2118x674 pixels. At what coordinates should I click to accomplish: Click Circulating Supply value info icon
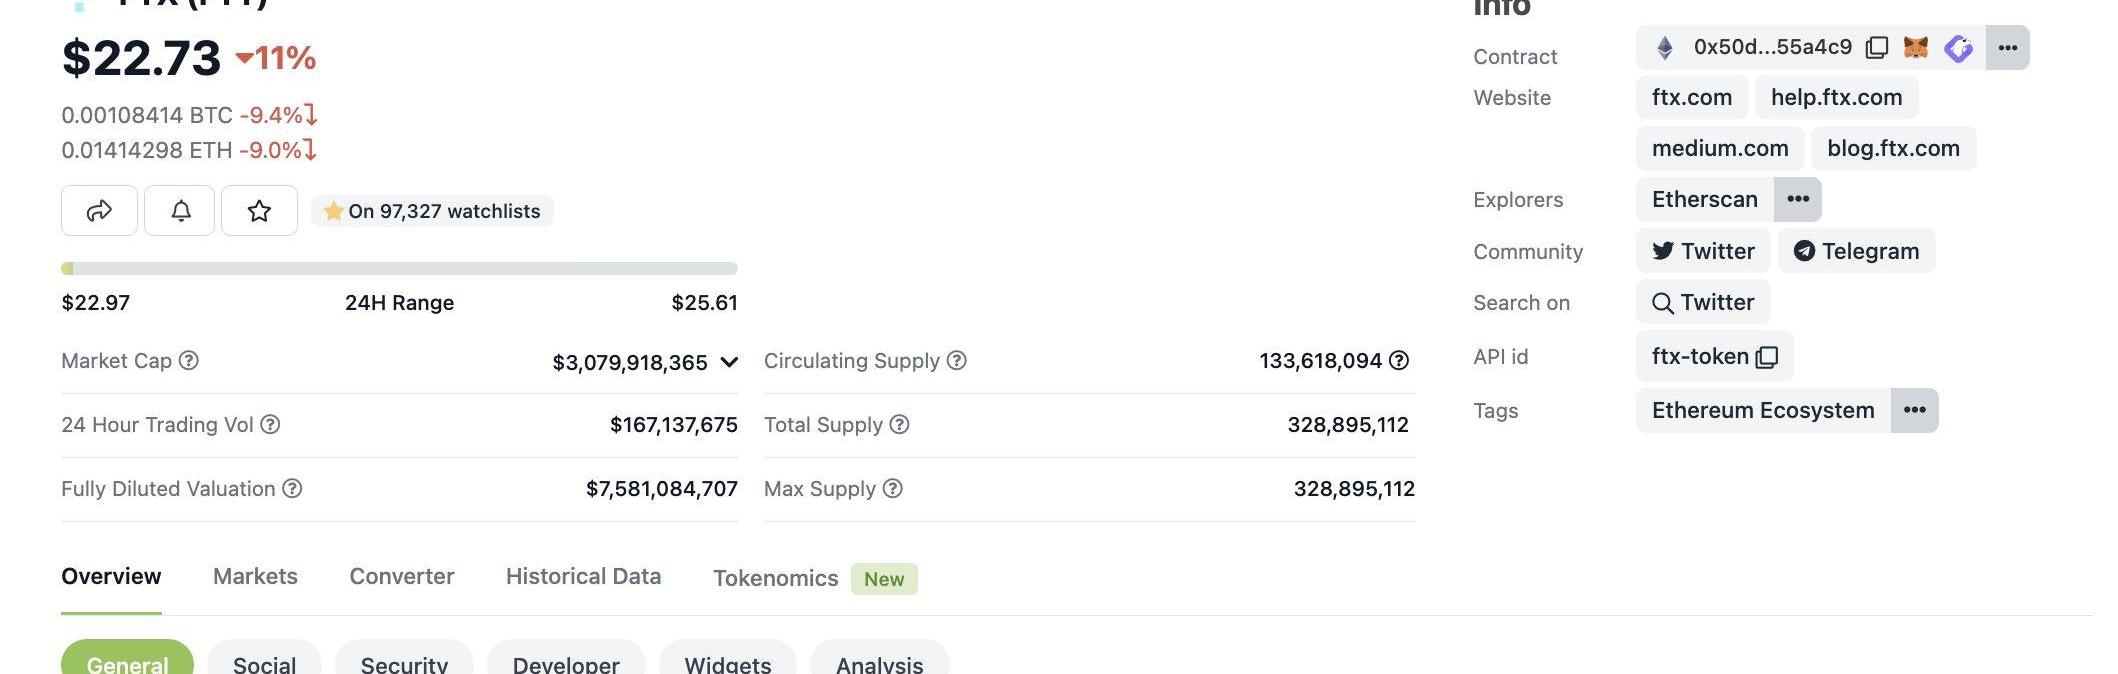tap(1399, 361)
